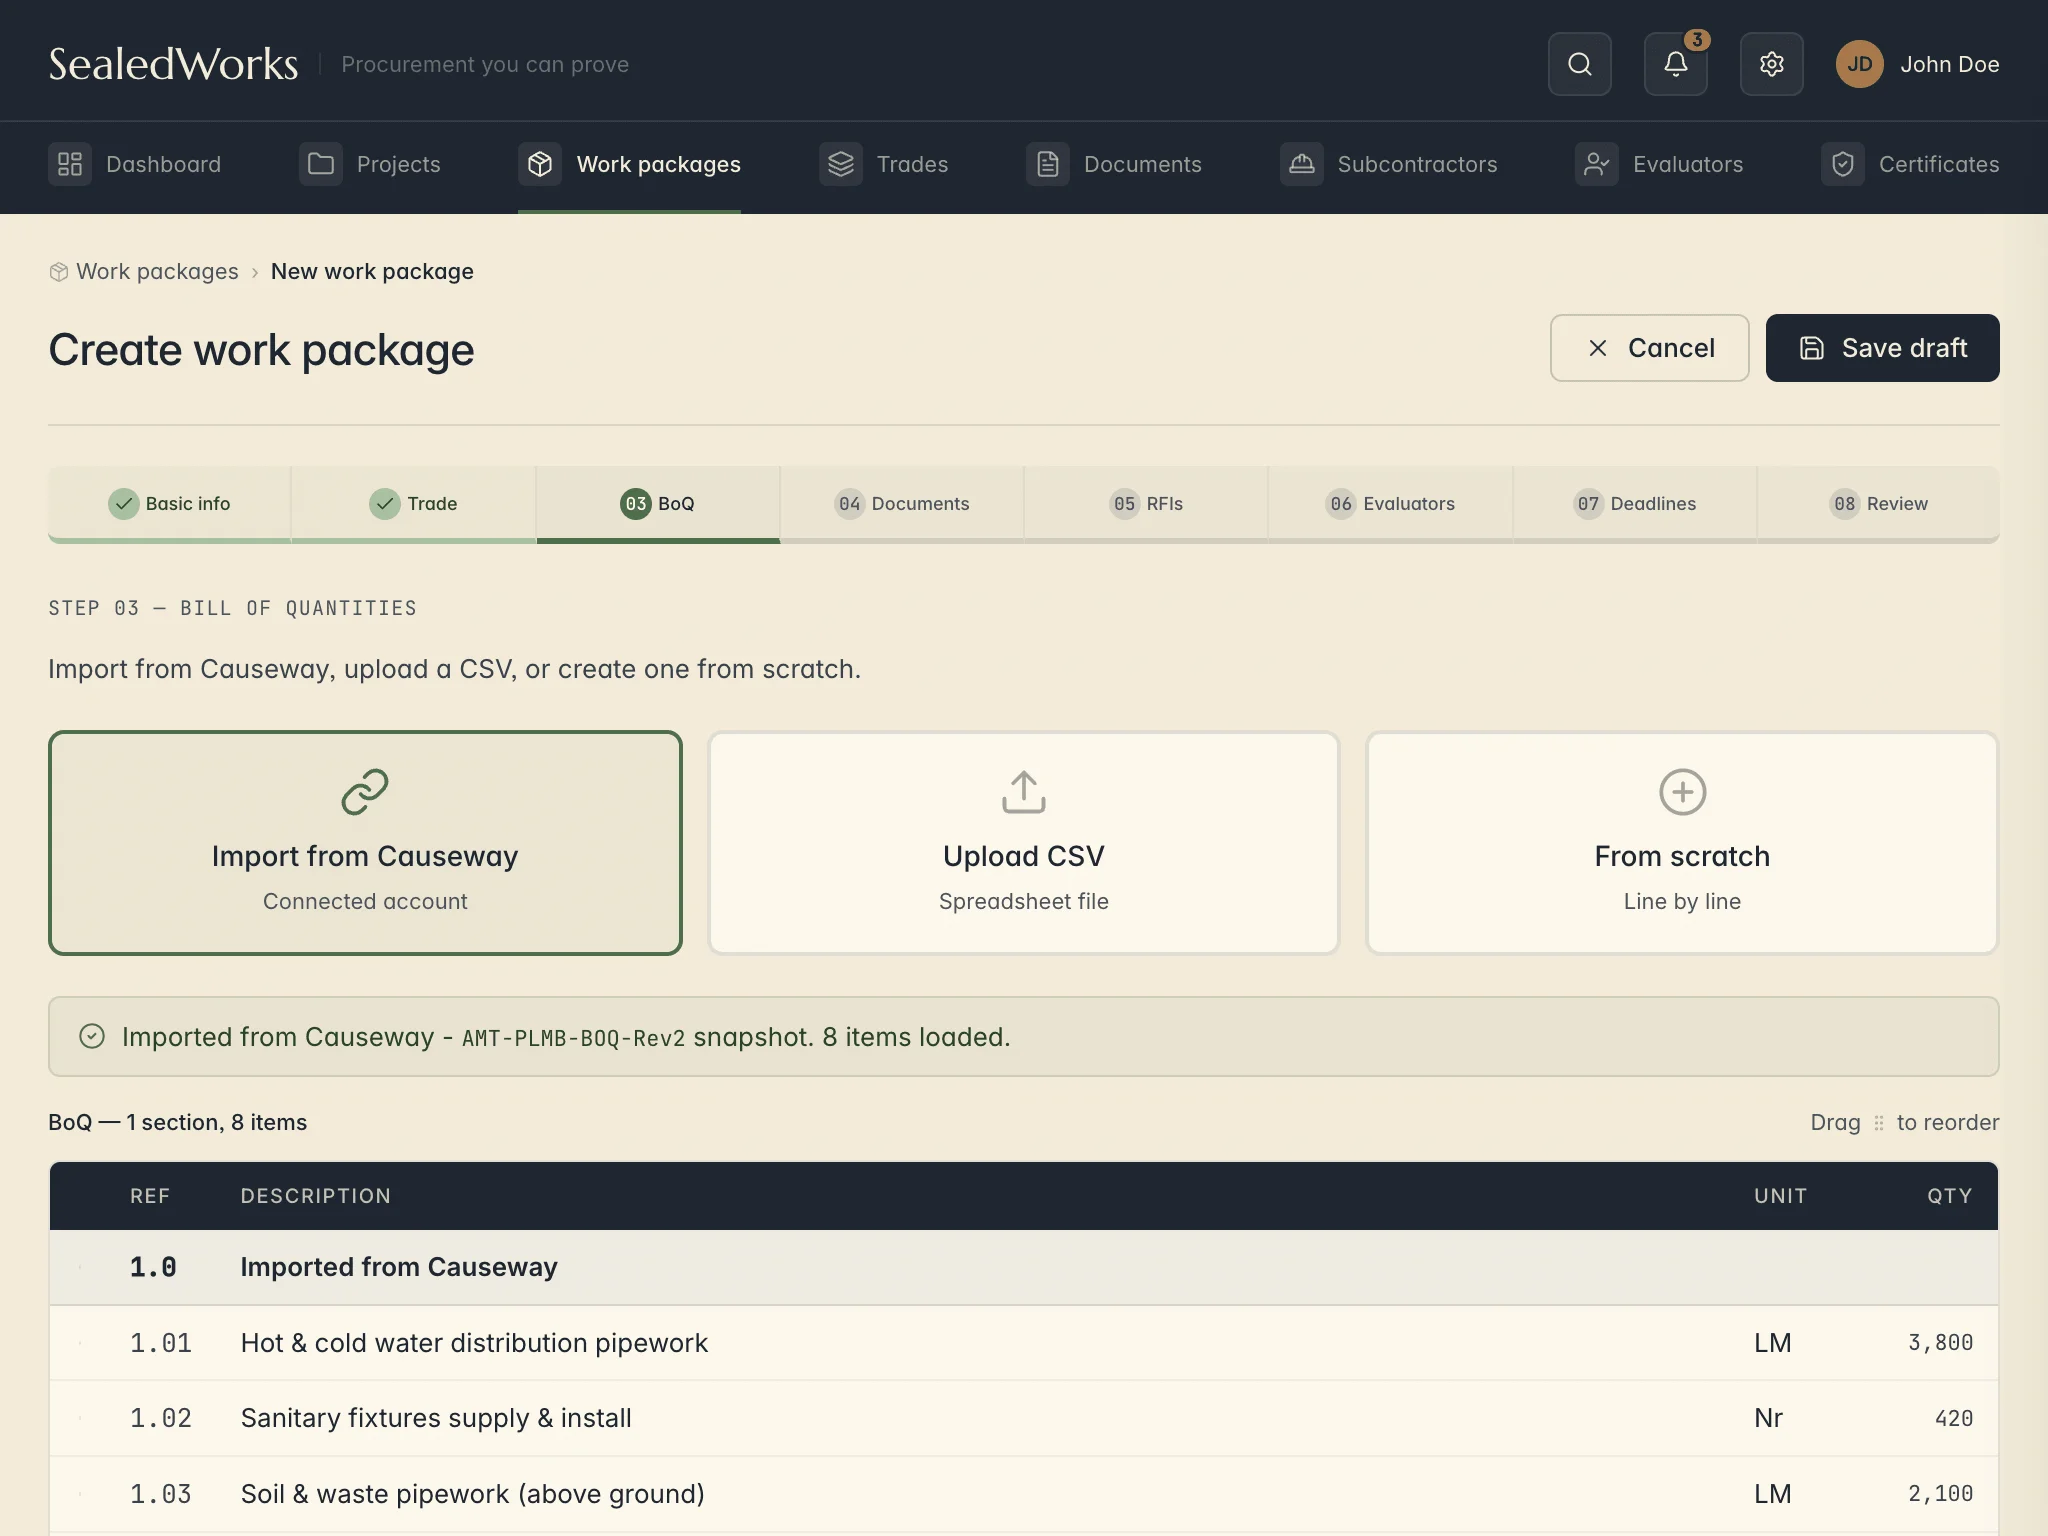This screenshot has width=2048, height=1536.
Task: Follow the Work packages breadcrumb link
Action: pos(157,272)
